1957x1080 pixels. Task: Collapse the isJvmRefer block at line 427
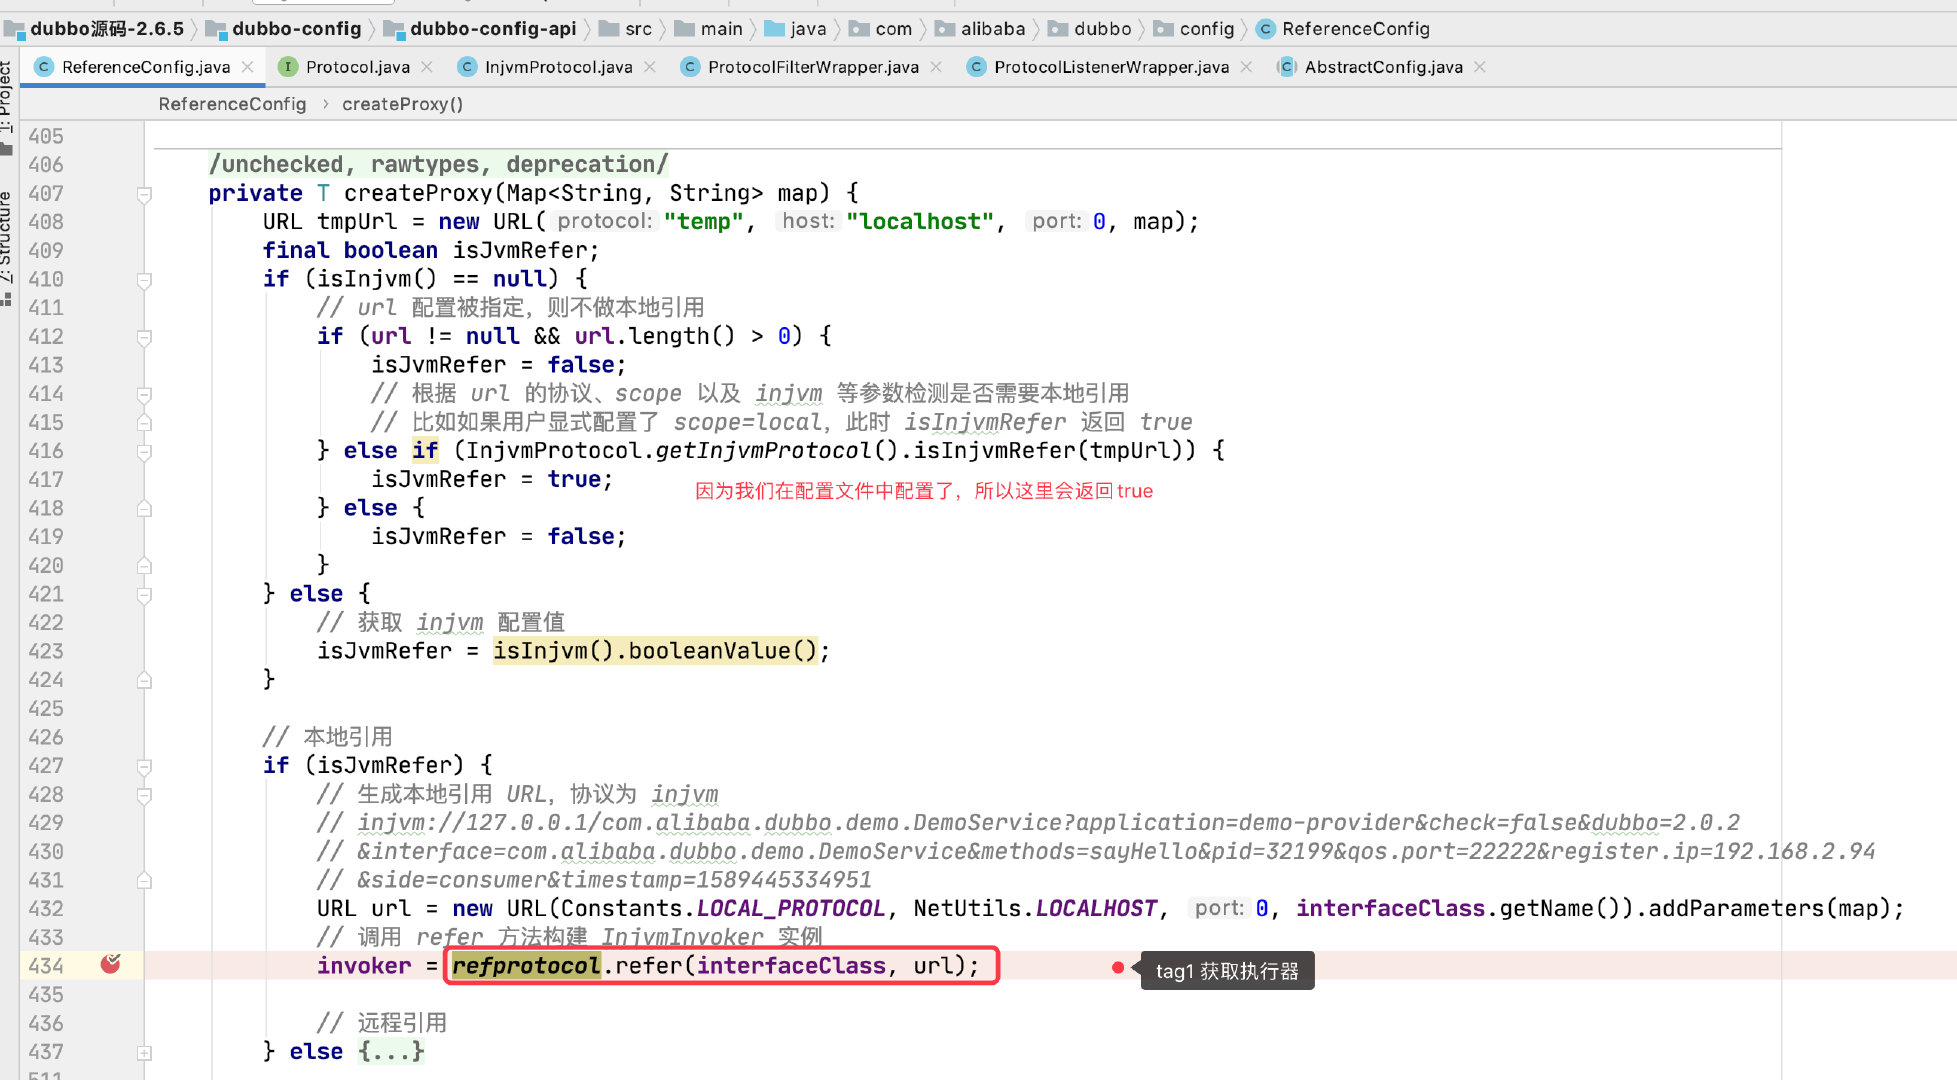tap(144, 766)
